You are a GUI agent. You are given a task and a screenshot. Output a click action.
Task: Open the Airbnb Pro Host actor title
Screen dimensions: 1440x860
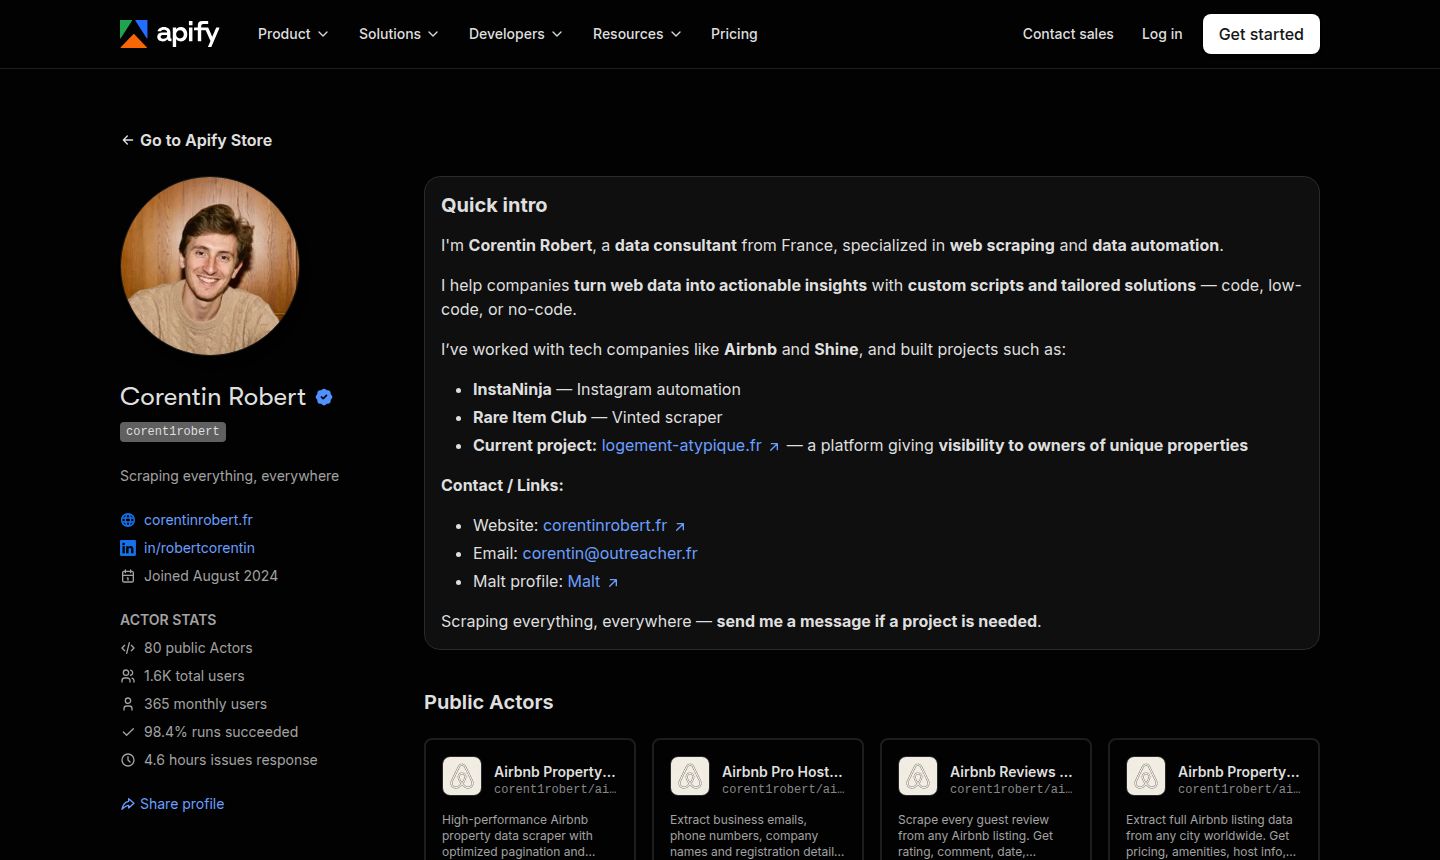click(x=782, y=771)
